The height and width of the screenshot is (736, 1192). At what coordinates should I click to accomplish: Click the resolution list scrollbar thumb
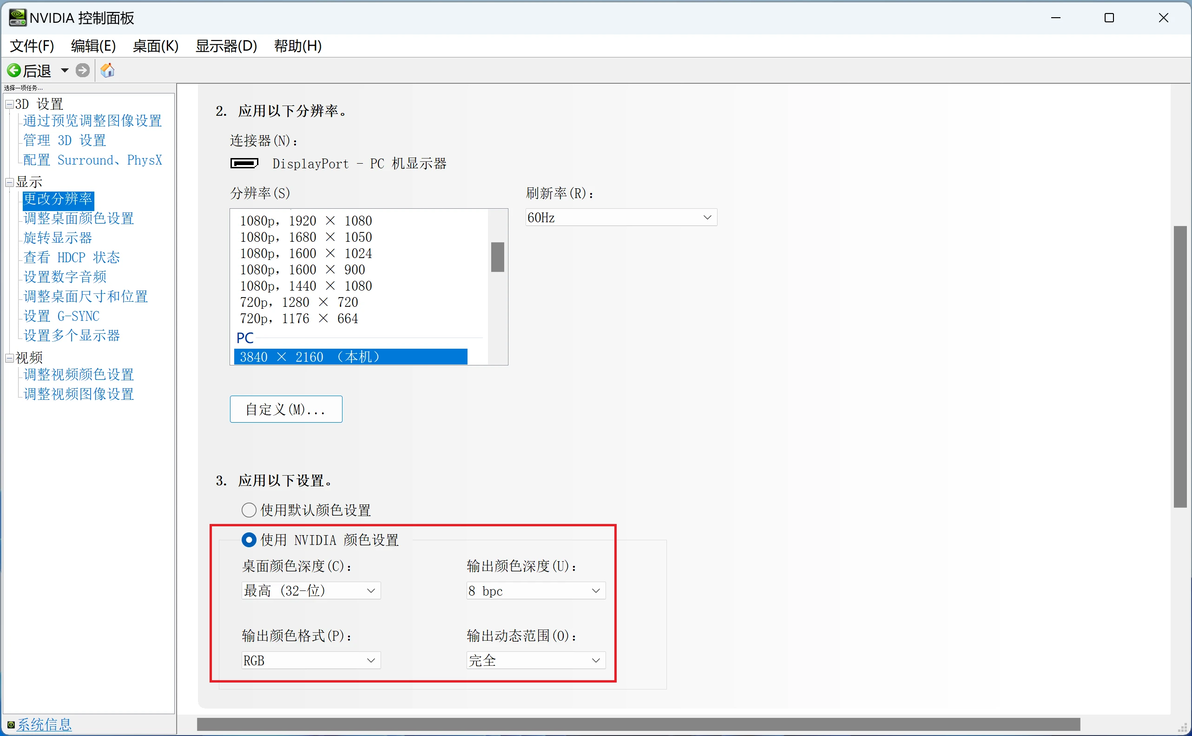498,257
